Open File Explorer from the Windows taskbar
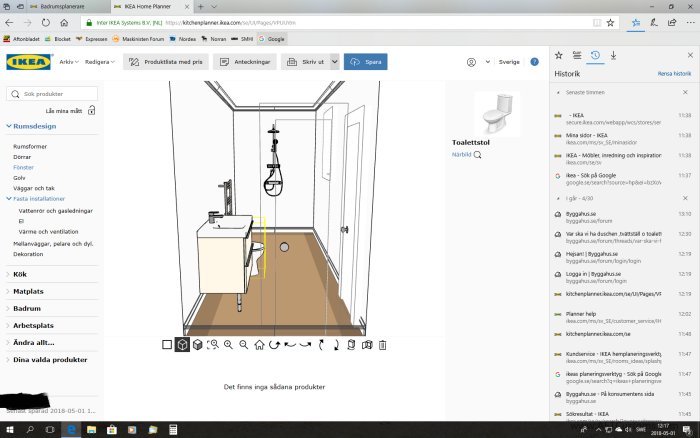Viewport: 700px width, 438px height. (x=92, y=430)
